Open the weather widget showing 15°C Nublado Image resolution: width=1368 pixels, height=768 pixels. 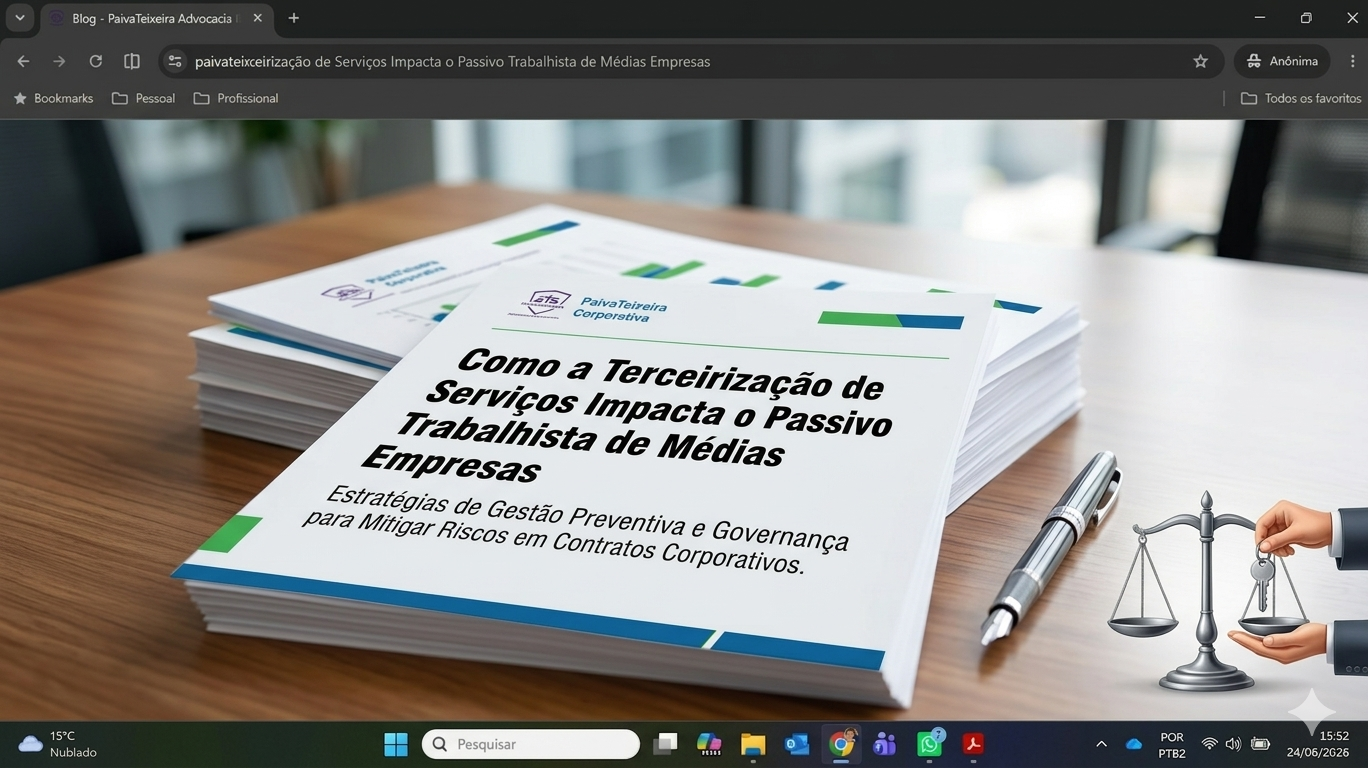tap(58, 744)
